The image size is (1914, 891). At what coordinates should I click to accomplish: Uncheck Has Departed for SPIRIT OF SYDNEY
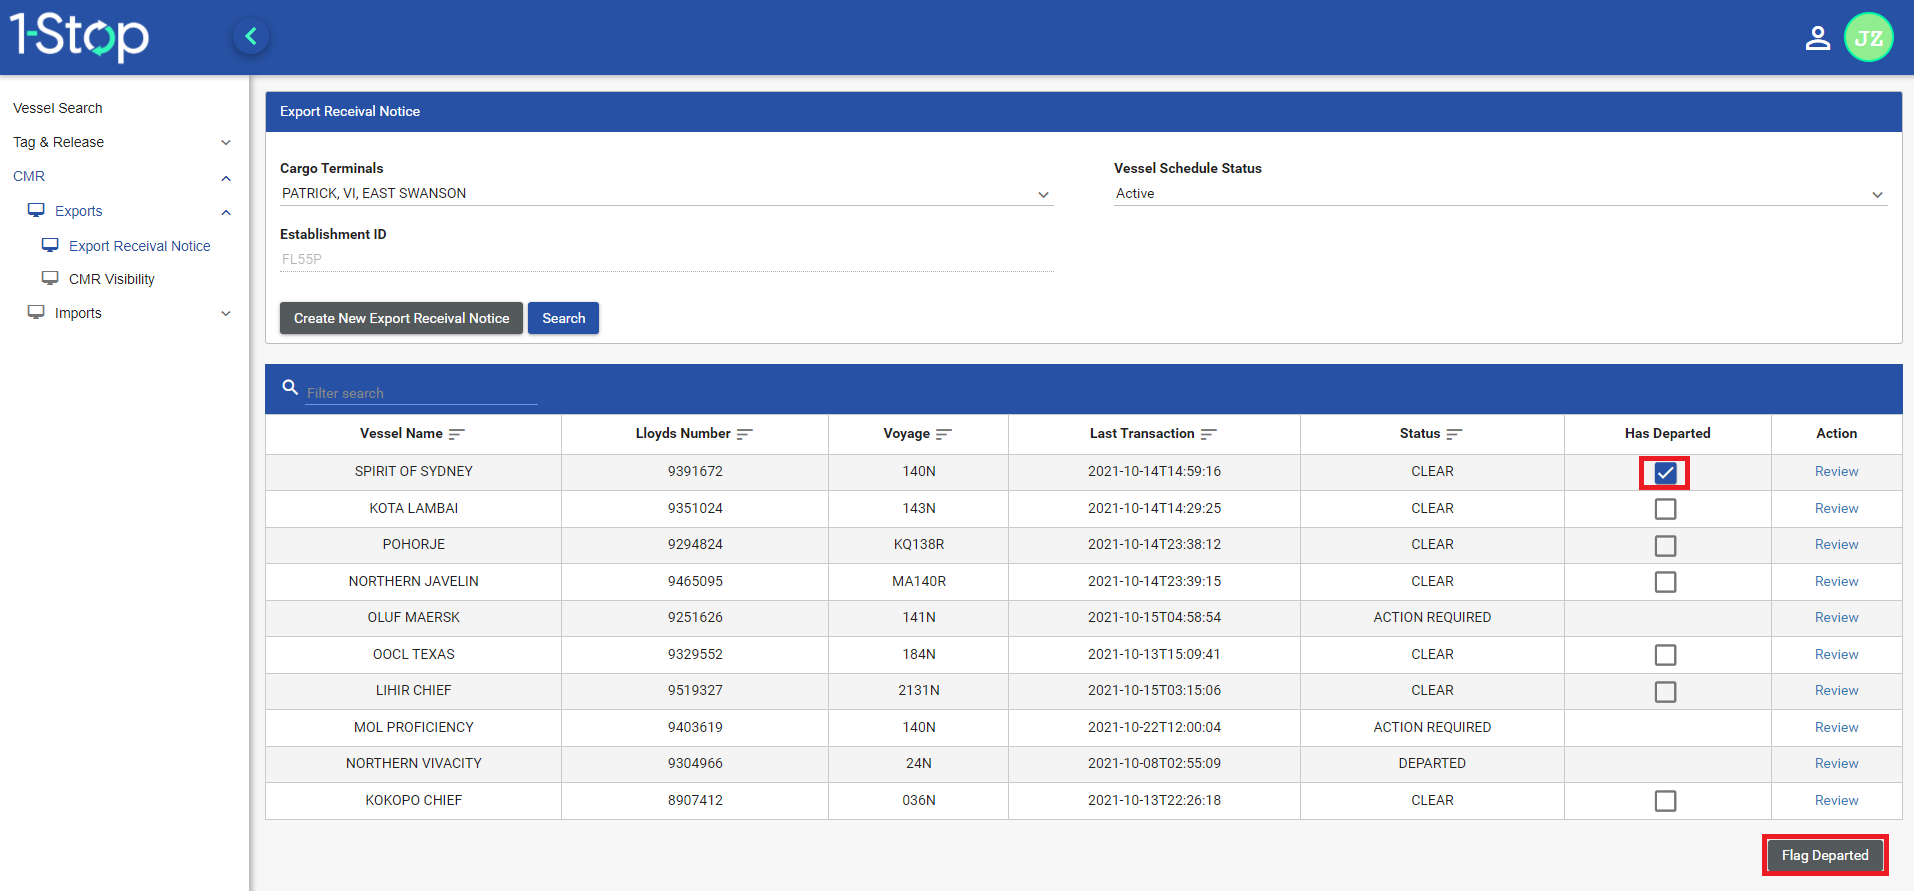(x=1665, y=473)
